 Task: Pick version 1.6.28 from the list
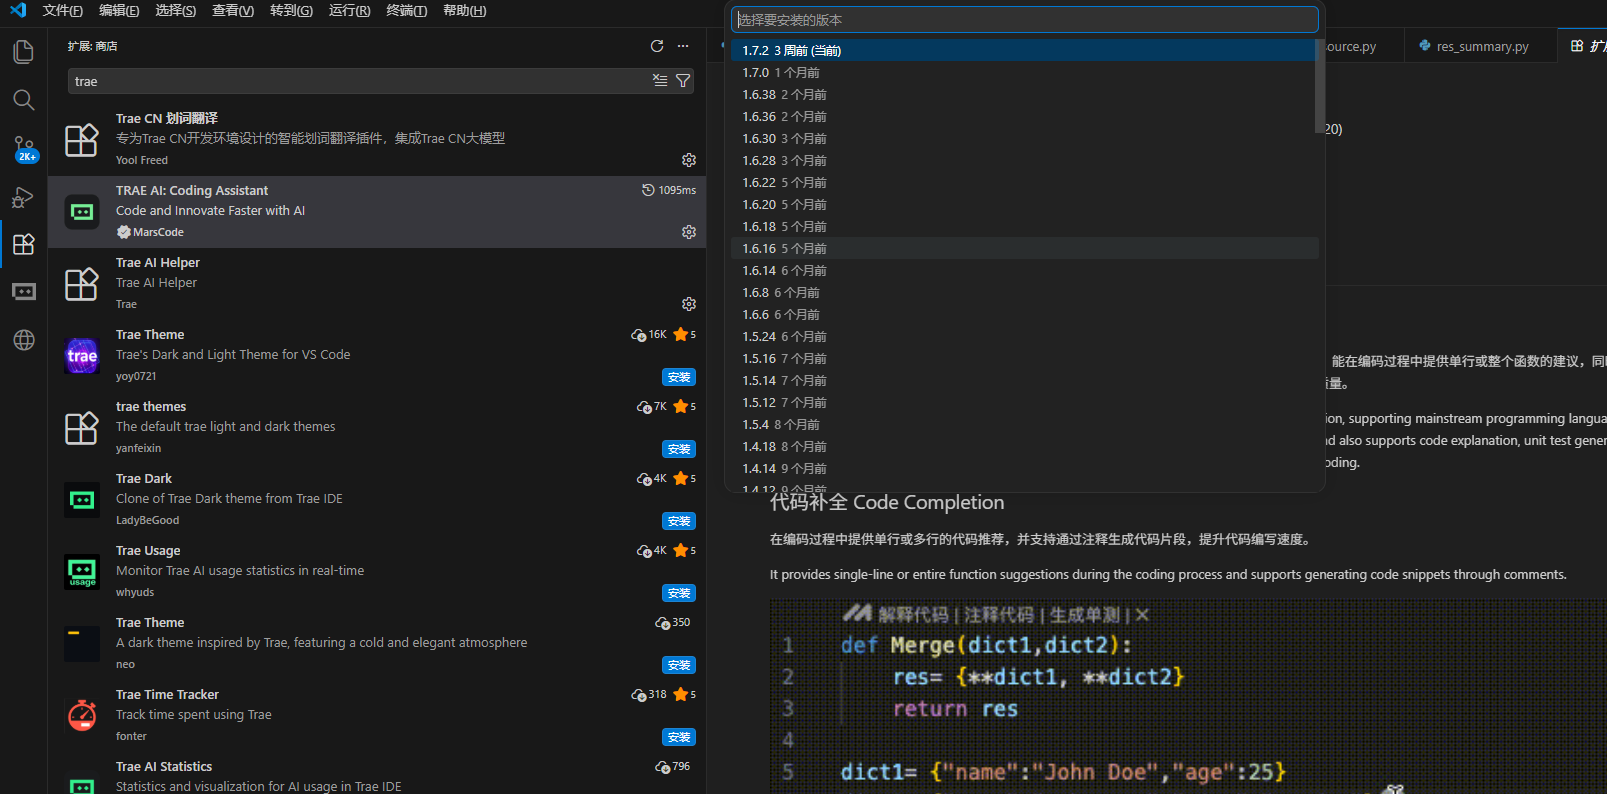click(1023, 160)
